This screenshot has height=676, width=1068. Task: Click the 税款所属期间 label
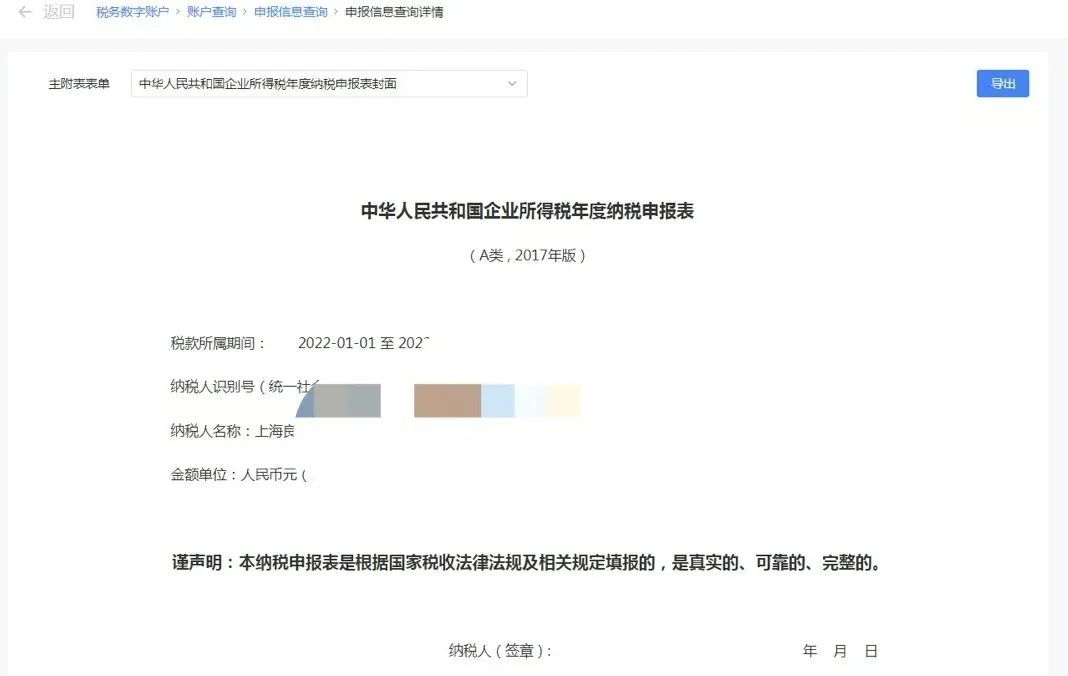218,343
